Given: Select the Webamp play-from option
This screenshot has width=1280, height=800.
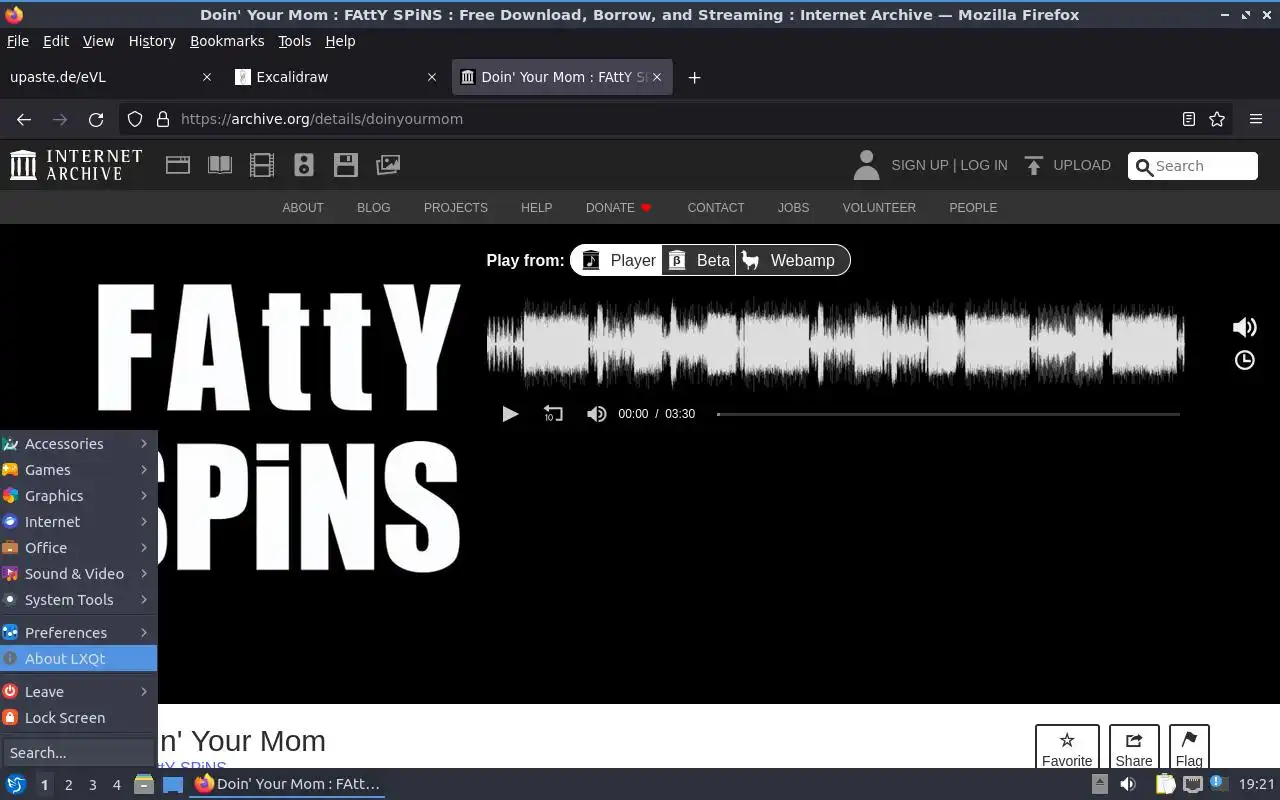Looking at the screenshot, I should point(792,260).
